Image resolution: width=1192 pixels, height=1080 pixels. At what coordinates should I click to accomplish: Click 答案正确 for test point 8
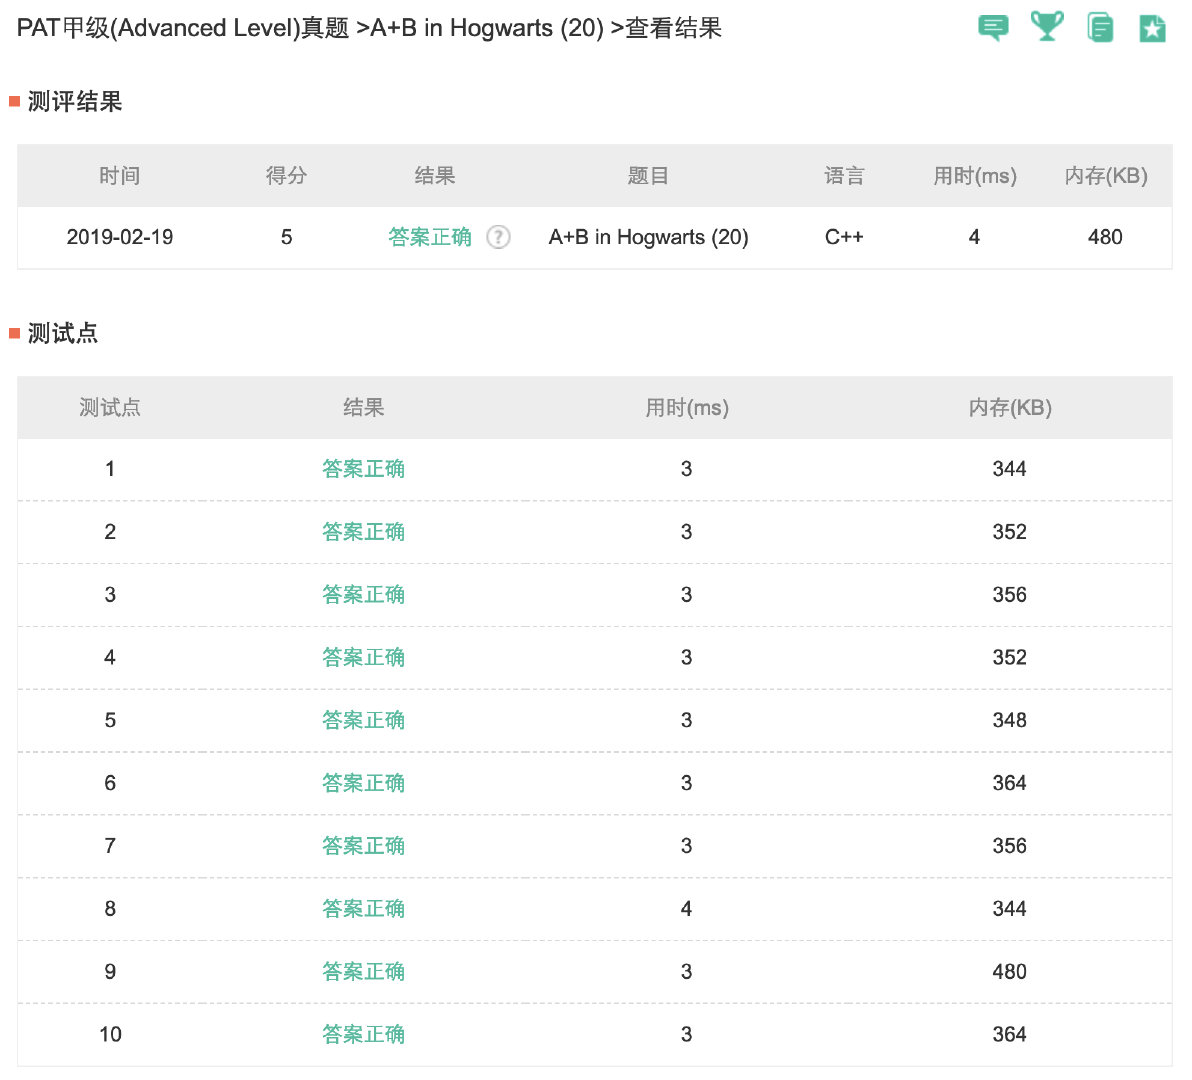pyautogui.click(x=363, y=909)
